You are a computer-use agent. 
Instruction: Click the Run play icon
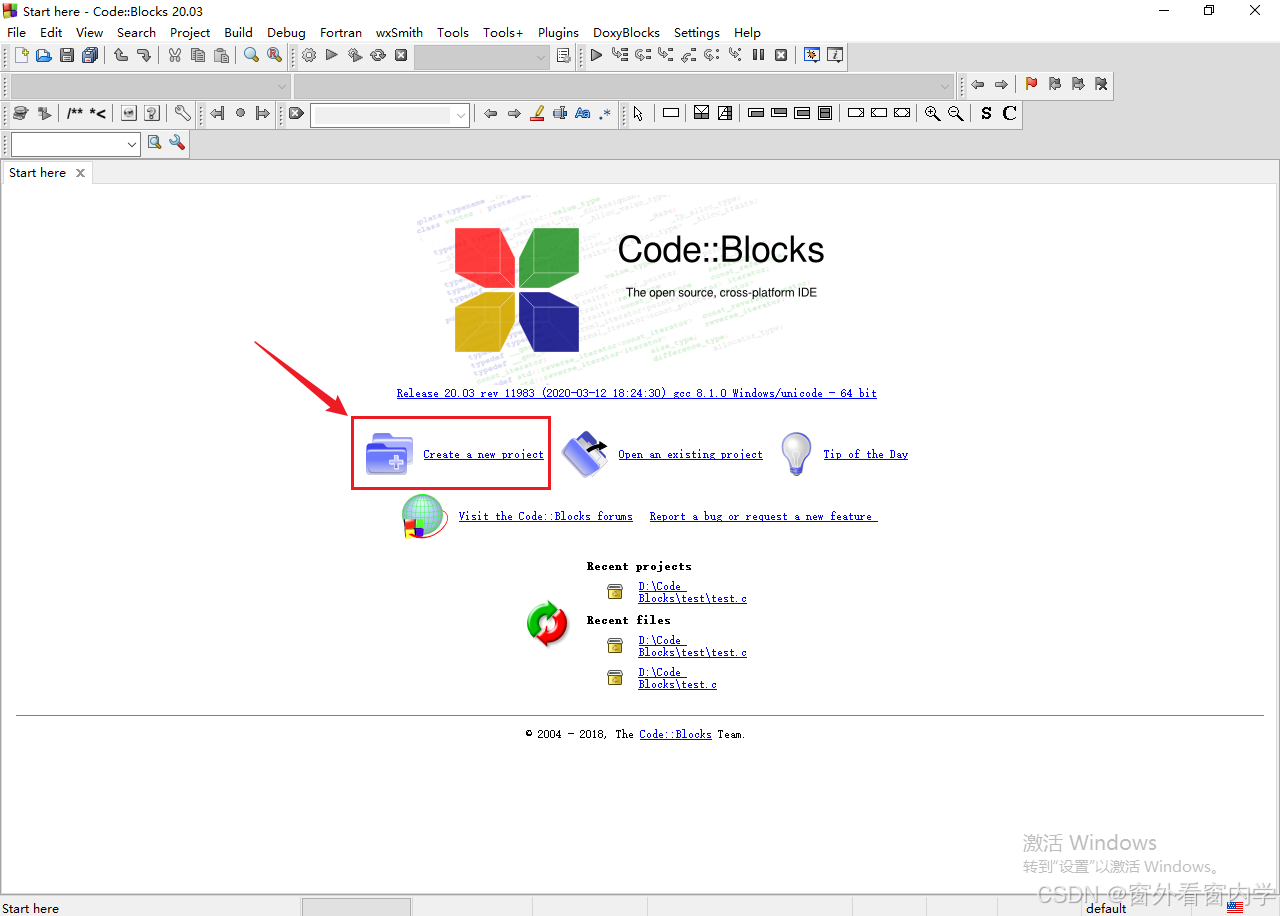332,56
